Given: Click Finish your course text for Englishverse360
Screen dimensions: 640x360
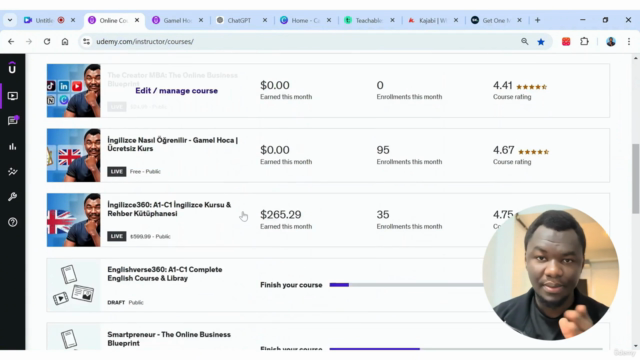Looking at the screenshot, I should click(291, 285).
